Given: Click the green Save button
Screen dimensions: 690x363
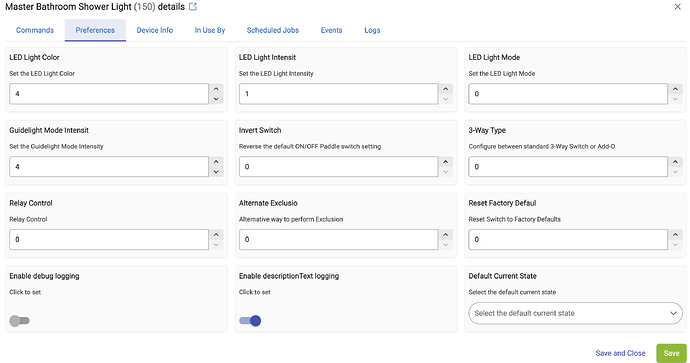Looking at the screenshot, I should (x=671, y=353).
